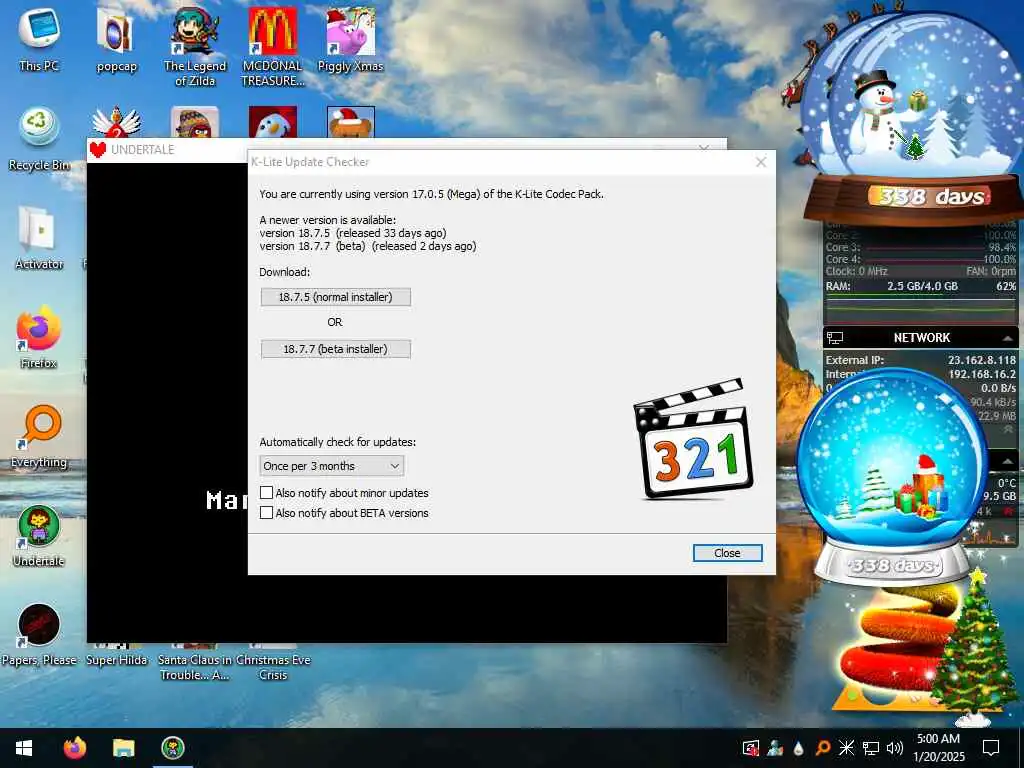Select the Activator desktop icon
1024x768 pixels.
(x=39, y=238)
